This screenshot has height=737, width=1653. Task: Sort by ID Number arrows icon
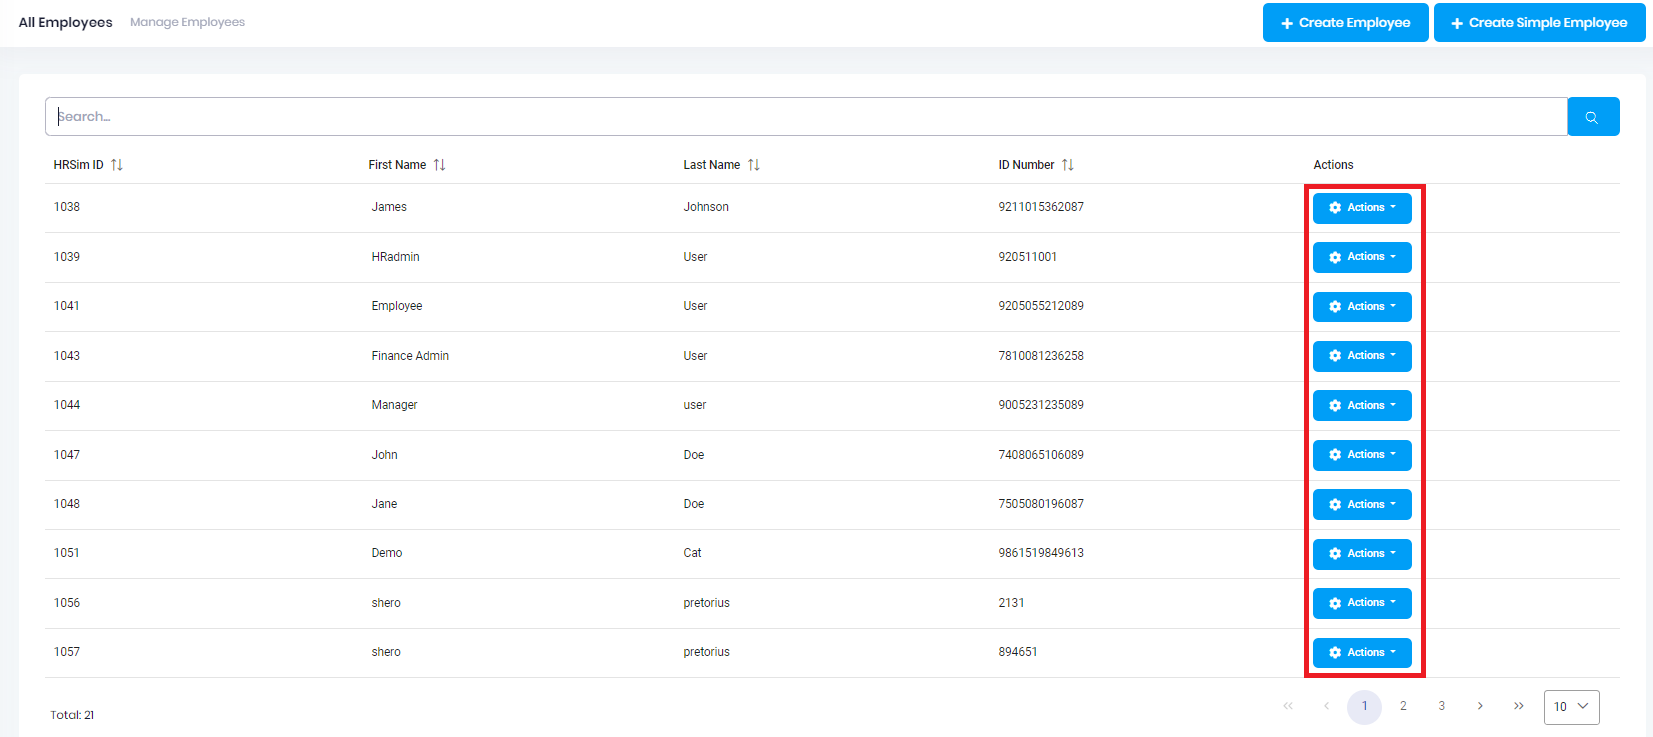(x=1068, y=165)
